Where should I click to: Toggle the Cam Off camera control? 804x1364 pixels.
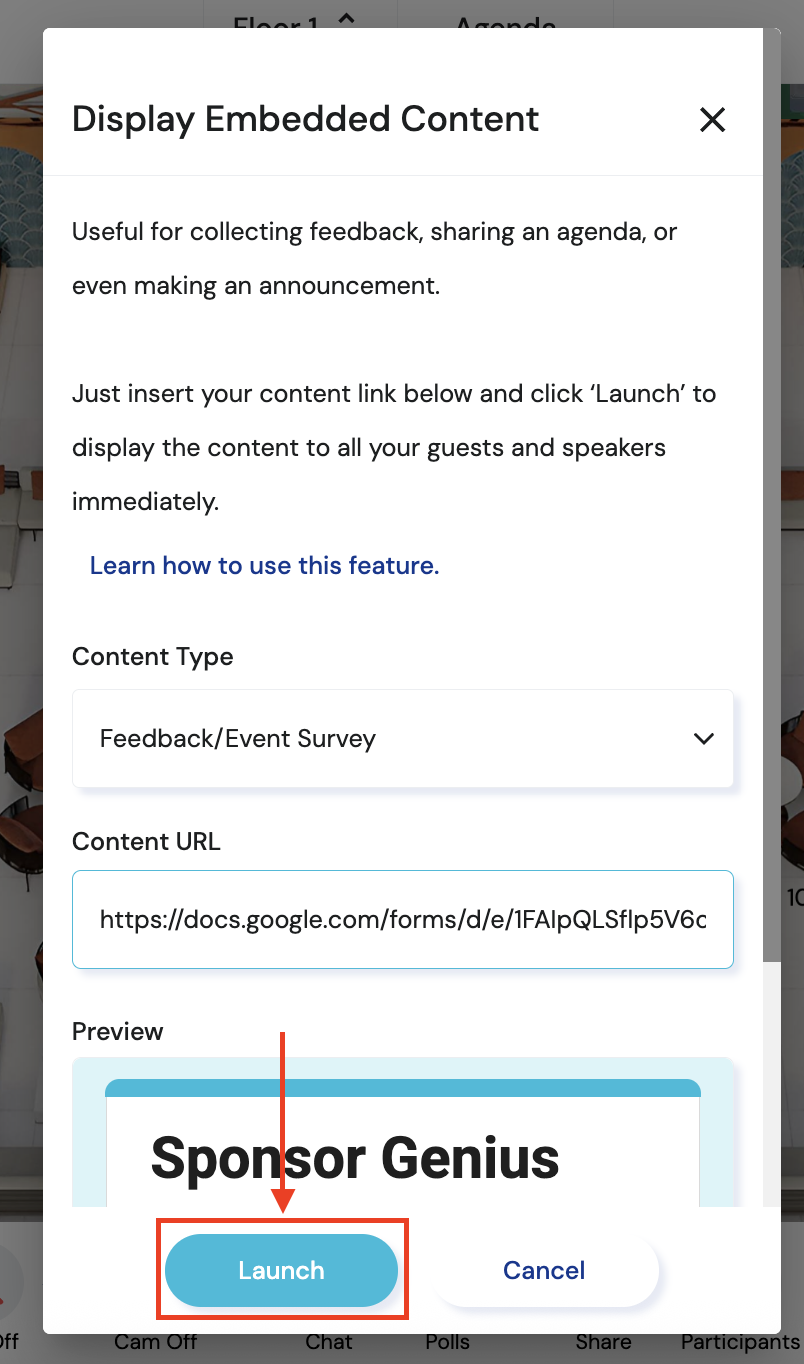[156, 1341]
